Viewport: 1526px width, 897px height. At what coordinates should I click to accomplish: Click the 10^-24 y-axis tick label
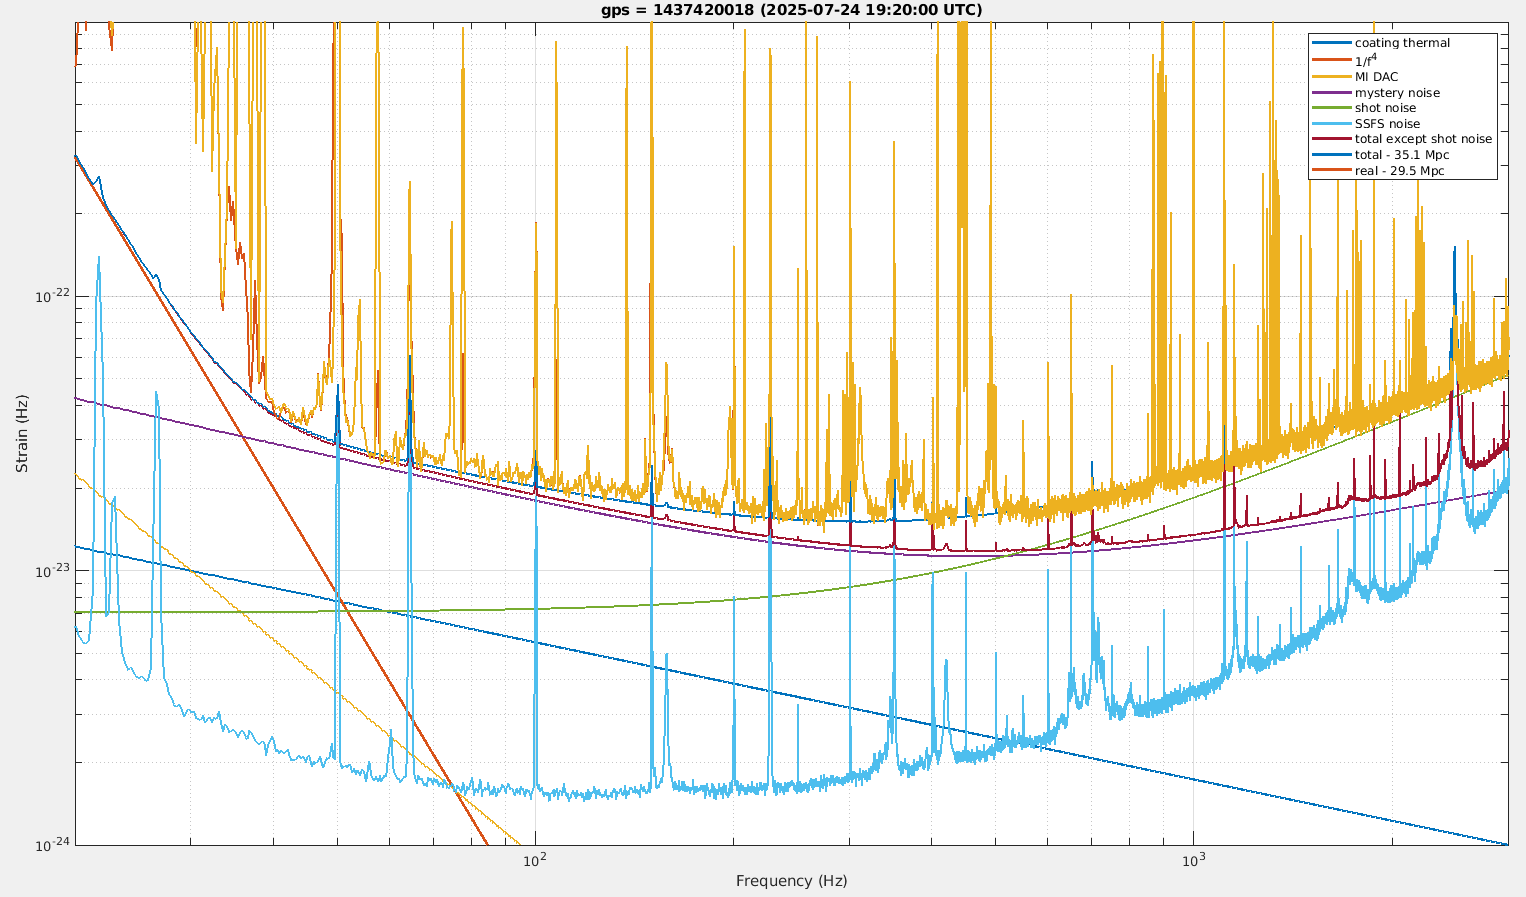52,844
